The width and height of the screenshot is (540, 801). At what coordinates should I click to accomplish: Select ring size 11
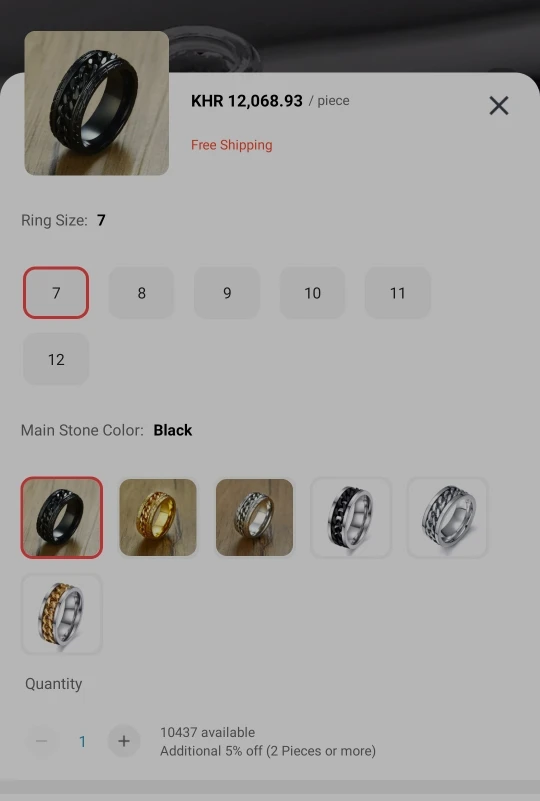[397, 293]
